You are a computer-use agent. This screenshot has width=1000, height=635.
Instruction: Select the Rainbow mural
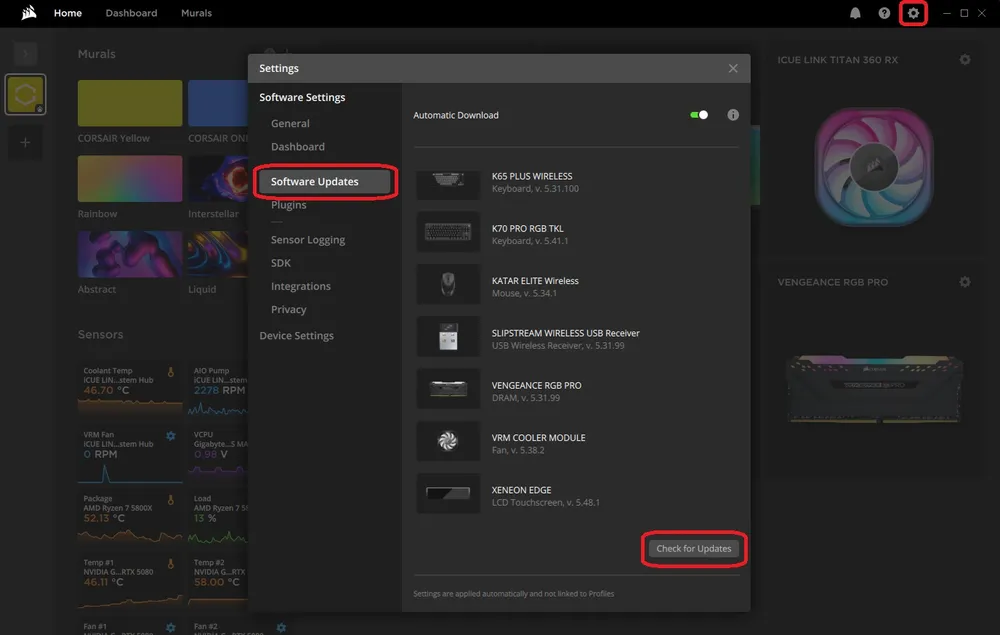pyautogui.click(x=129, y=179)
